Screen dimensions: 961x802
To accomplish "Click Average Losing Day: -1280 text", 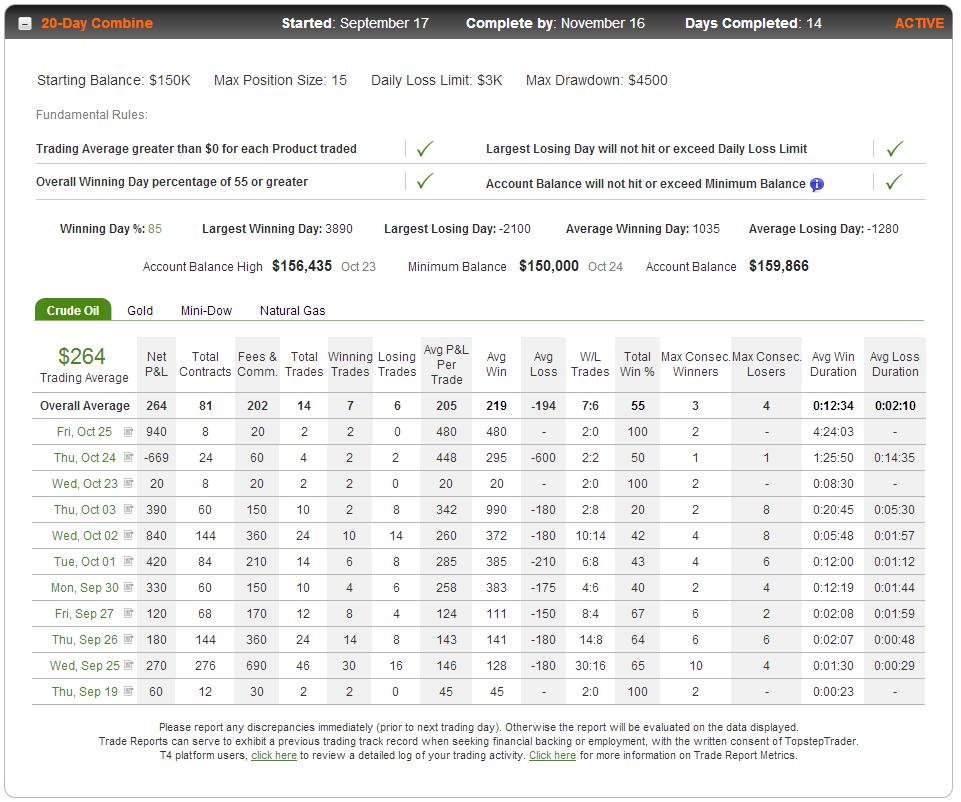I will point(823,229).
